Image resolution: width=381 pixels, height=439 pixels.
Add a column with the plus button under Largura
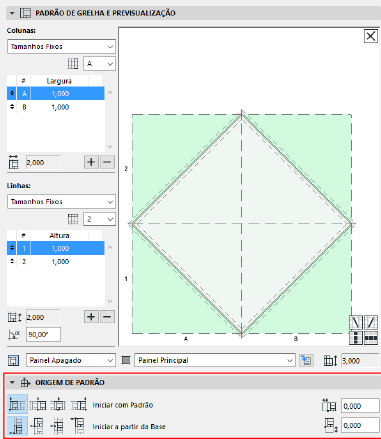[91, 162]
